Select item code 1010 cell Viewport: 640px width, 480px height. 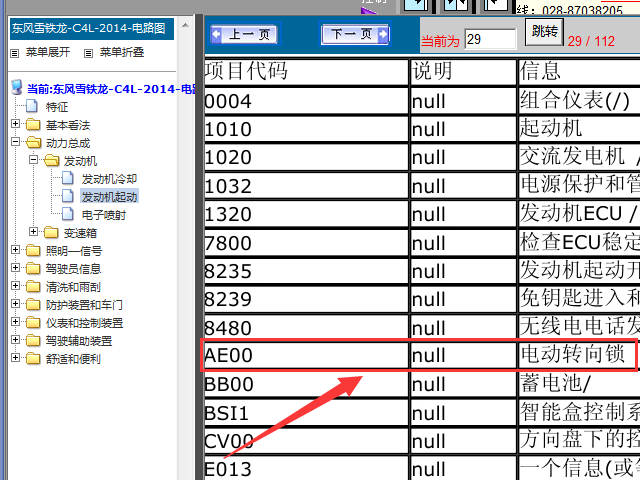click(306, 129)
